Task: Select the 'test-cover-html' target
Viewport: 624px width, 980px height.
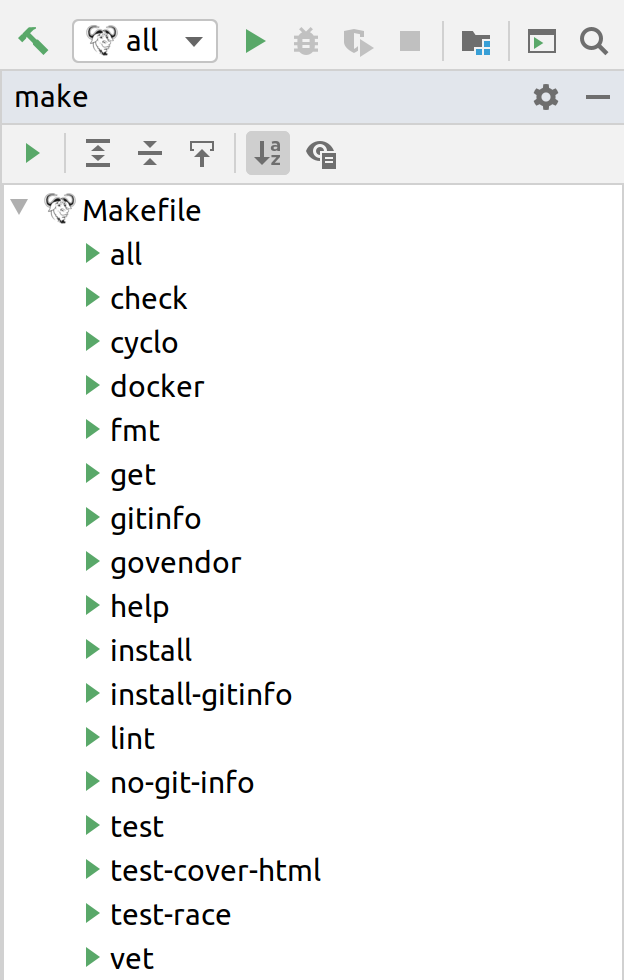Action: pos(215,870)
